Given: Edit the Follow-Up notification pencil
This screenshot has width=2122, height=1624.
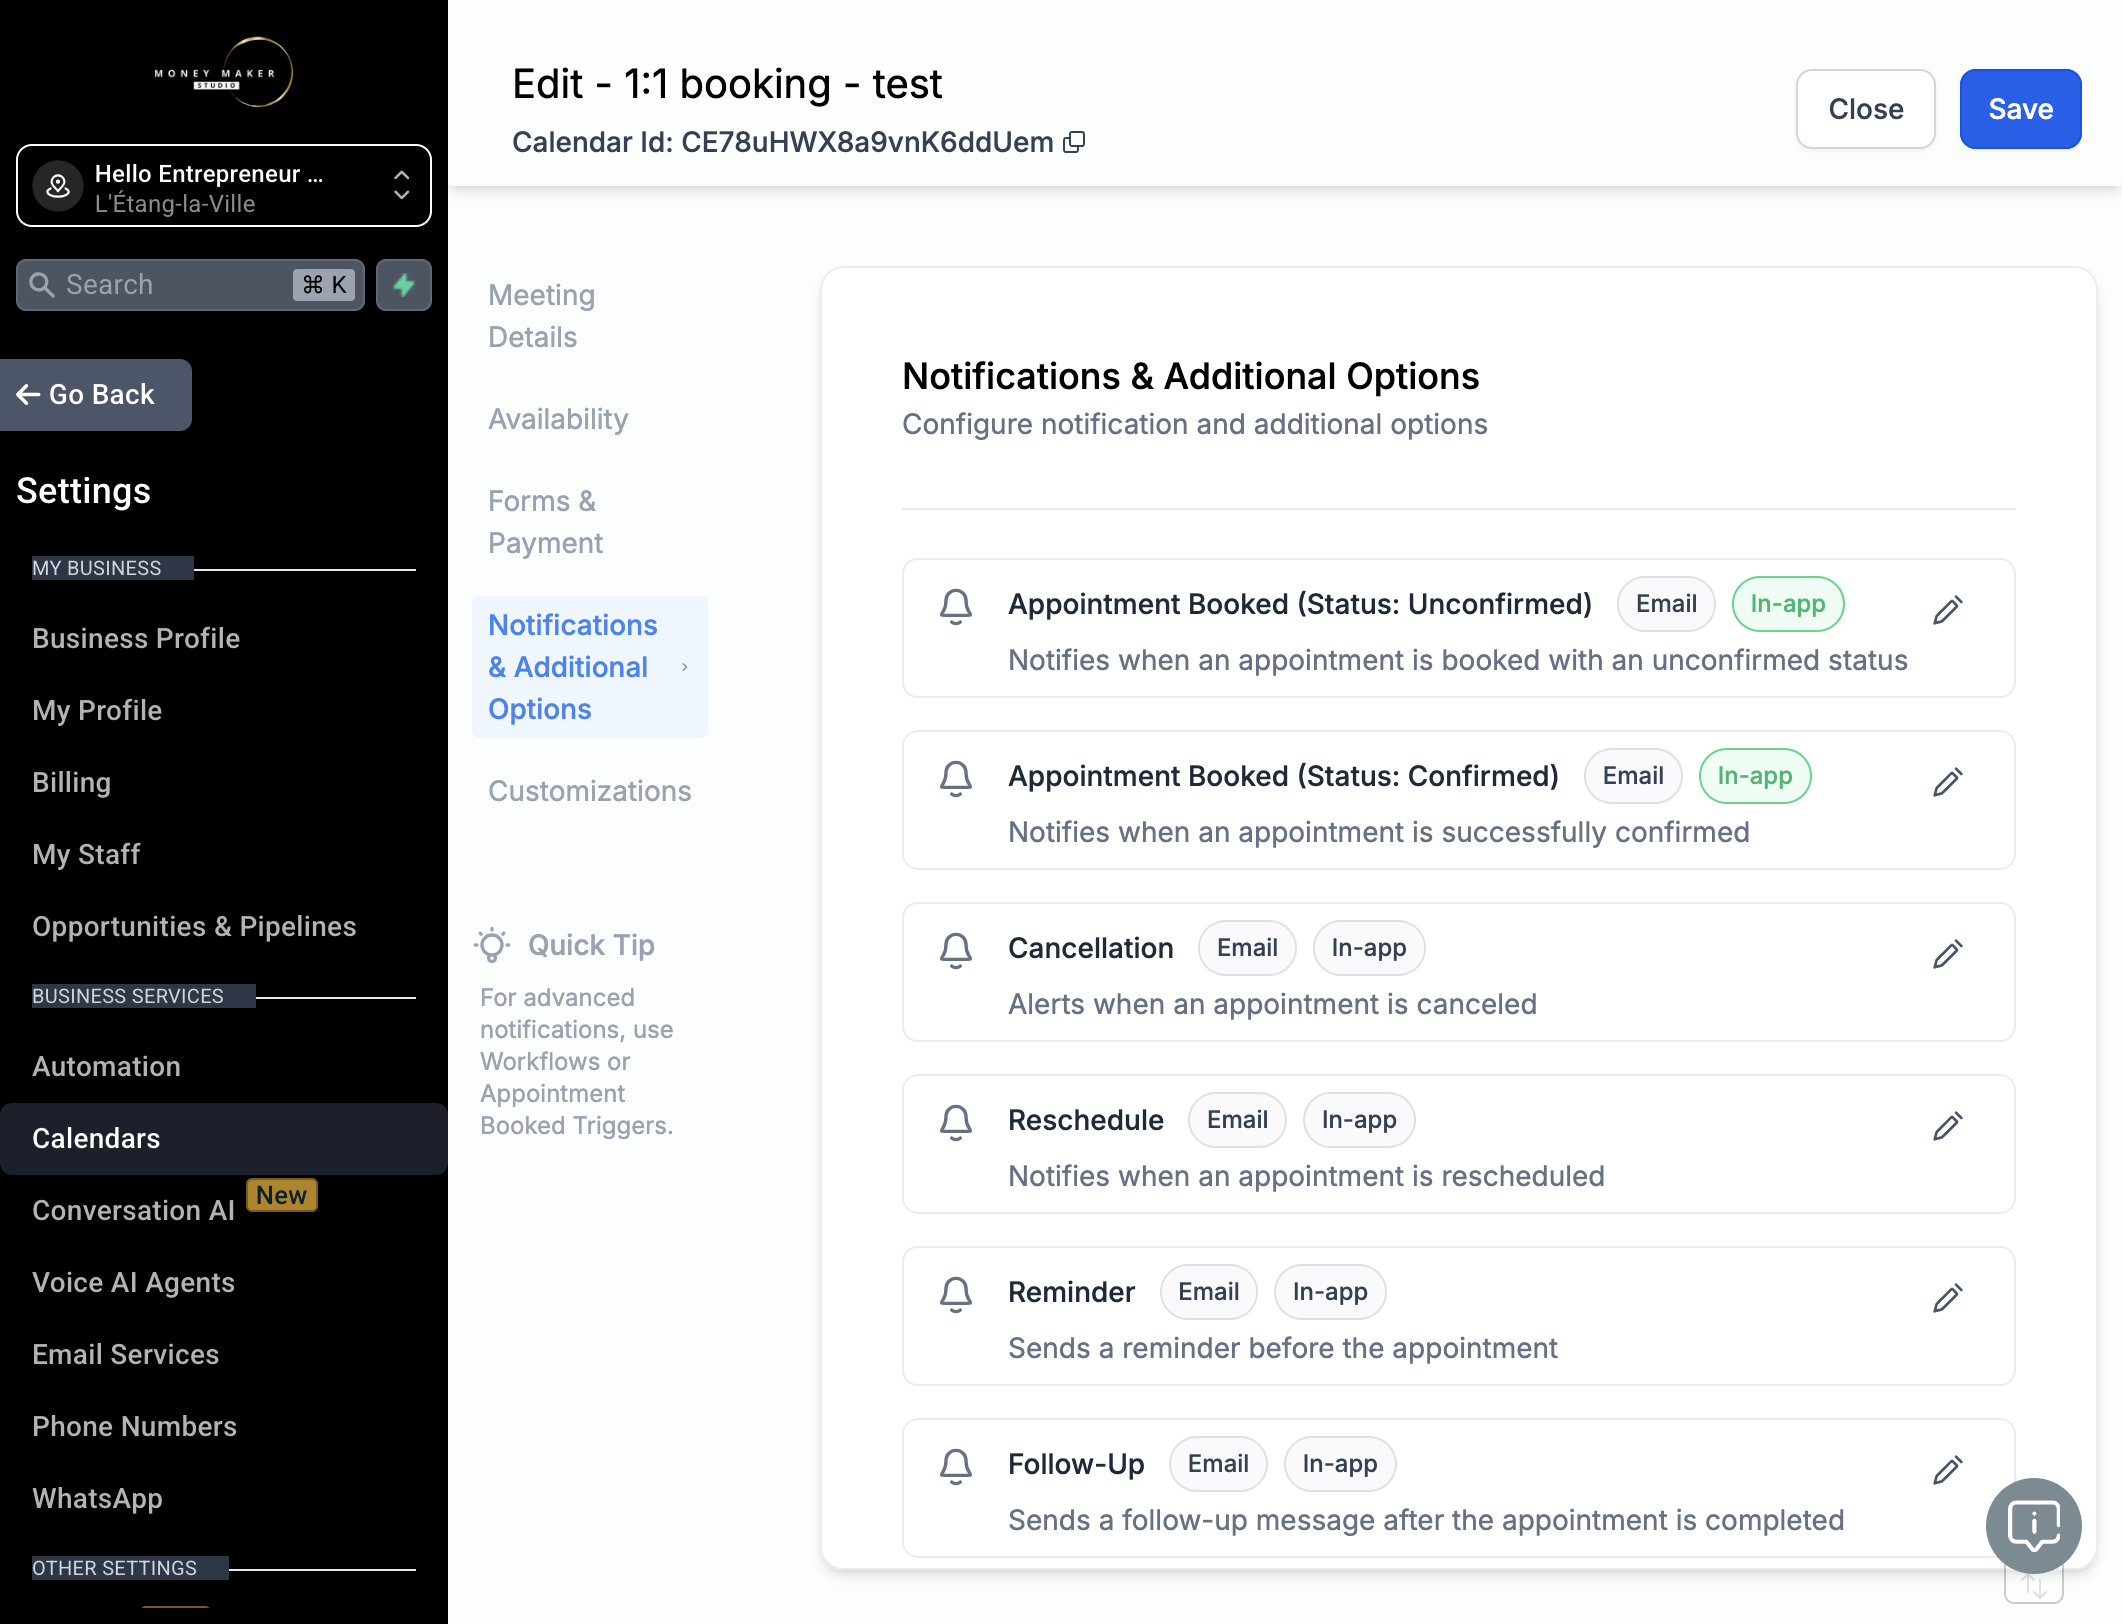Looking at the screenshot, I should click(x=1947, y=1469).
